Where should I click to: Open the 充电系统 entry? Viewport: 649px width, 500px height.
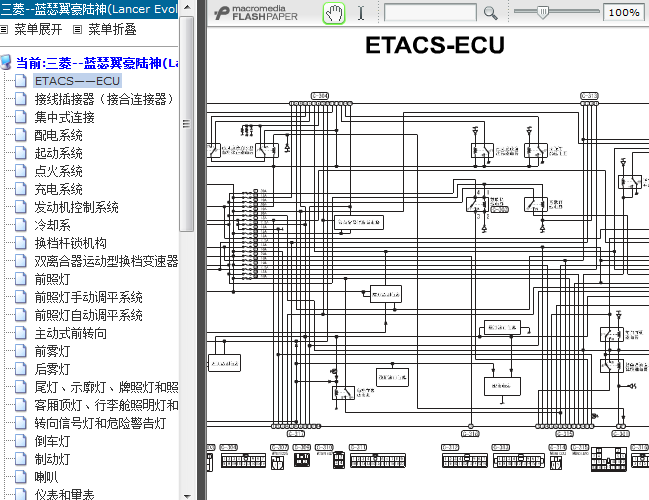[x=58, y=189]
